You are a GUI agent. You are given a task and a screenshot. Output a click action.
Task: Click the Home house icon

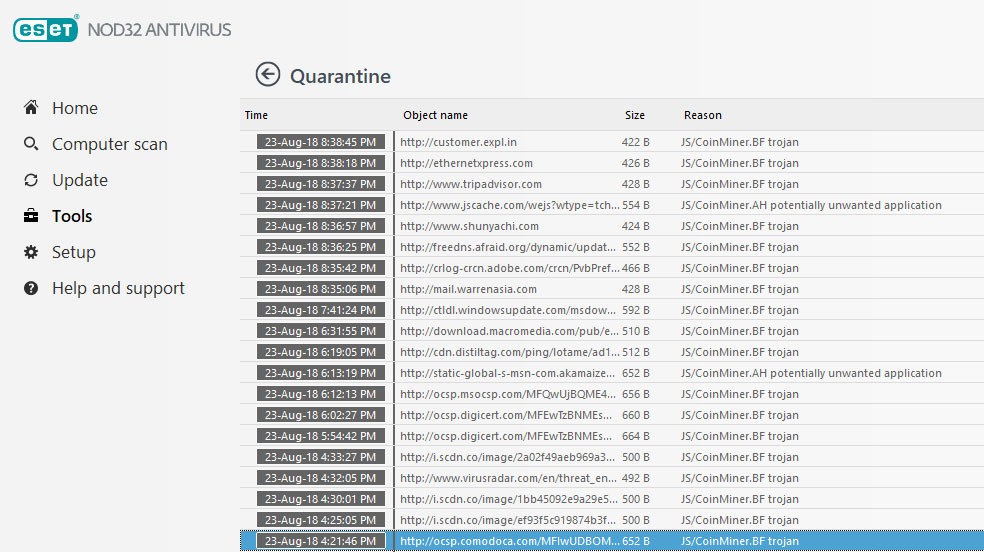(x=31, y=107)
